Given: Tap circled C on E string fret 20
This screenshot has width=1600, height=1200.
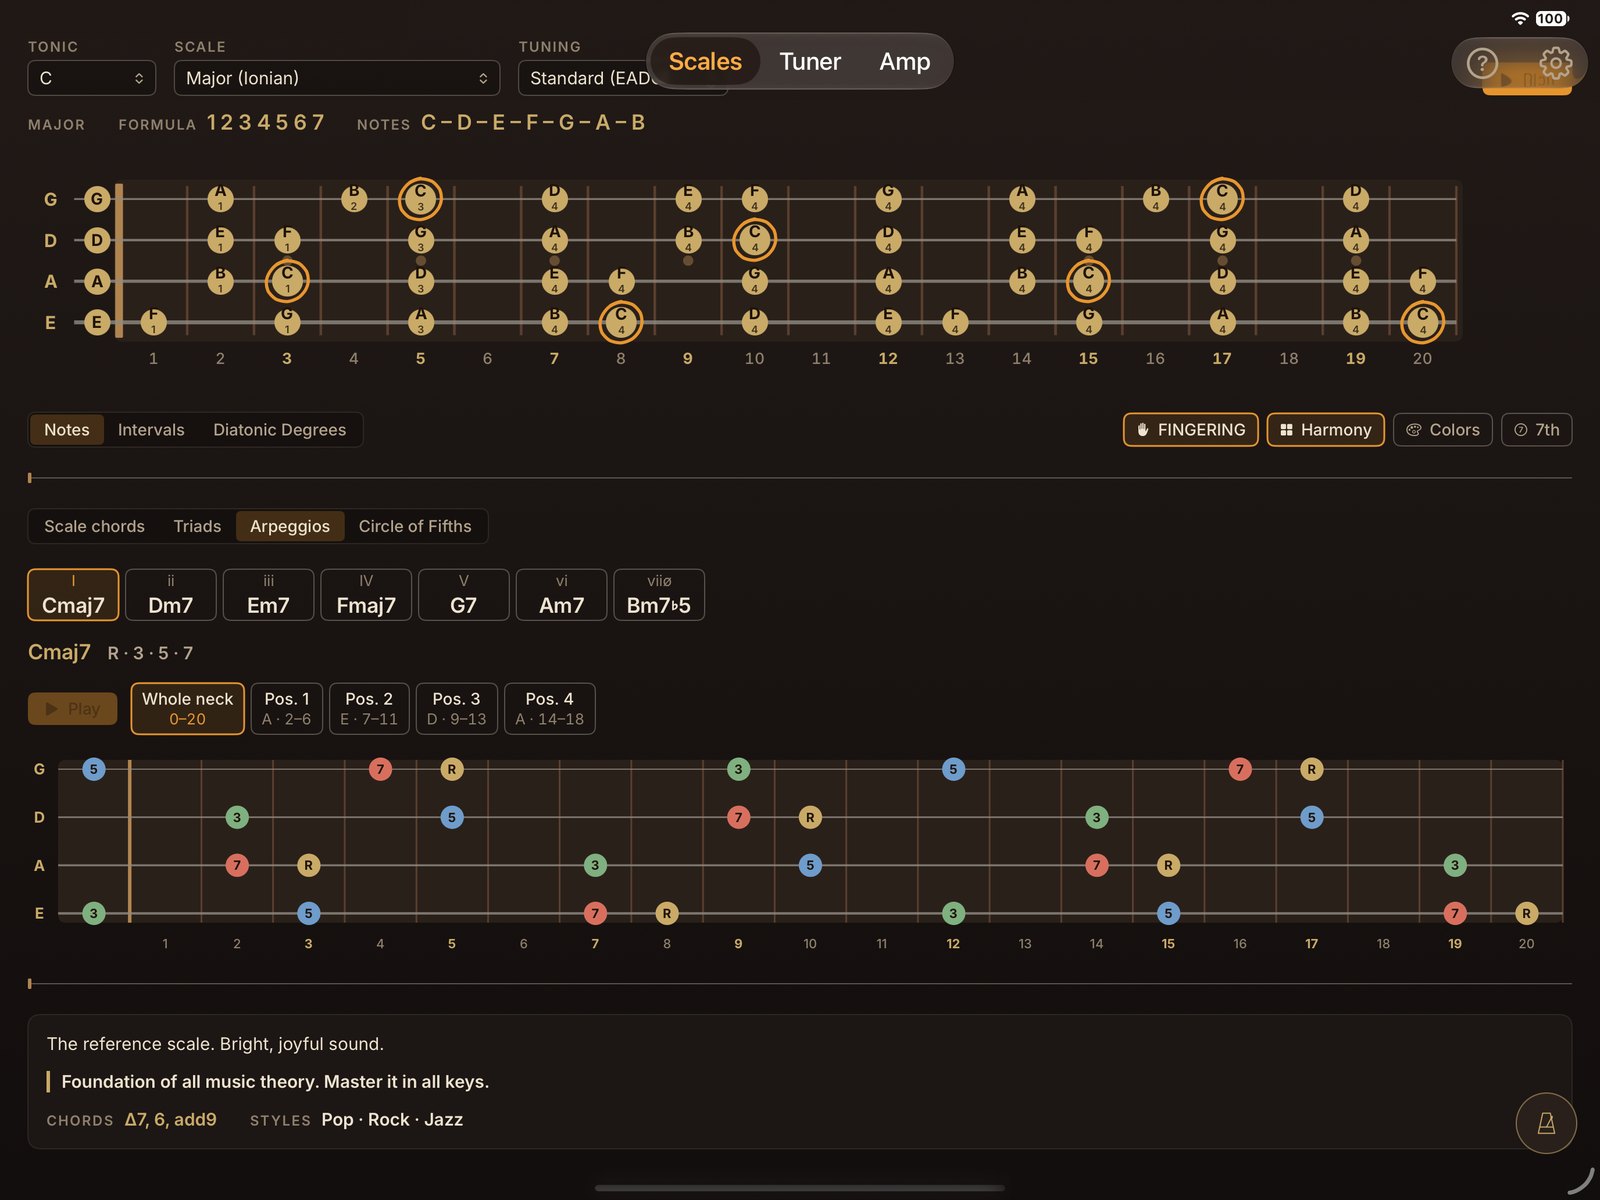Looking at the screenshot, I should (1422, 323).
